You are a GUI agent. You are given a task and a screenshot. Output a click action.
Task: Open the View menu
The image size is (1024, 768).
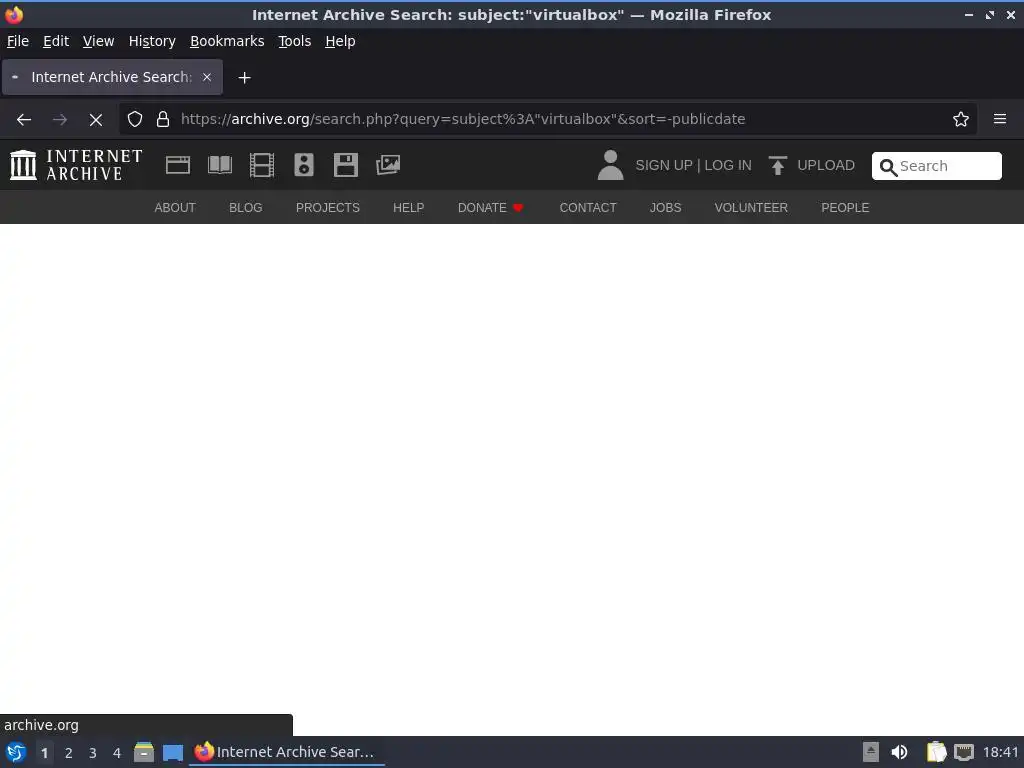click(99, 41)
